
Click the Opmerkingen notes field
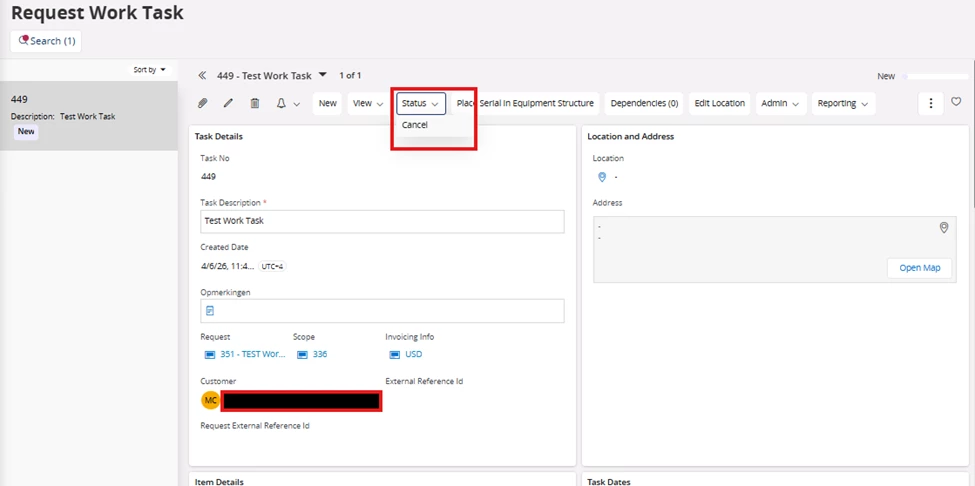pos(382,311)
